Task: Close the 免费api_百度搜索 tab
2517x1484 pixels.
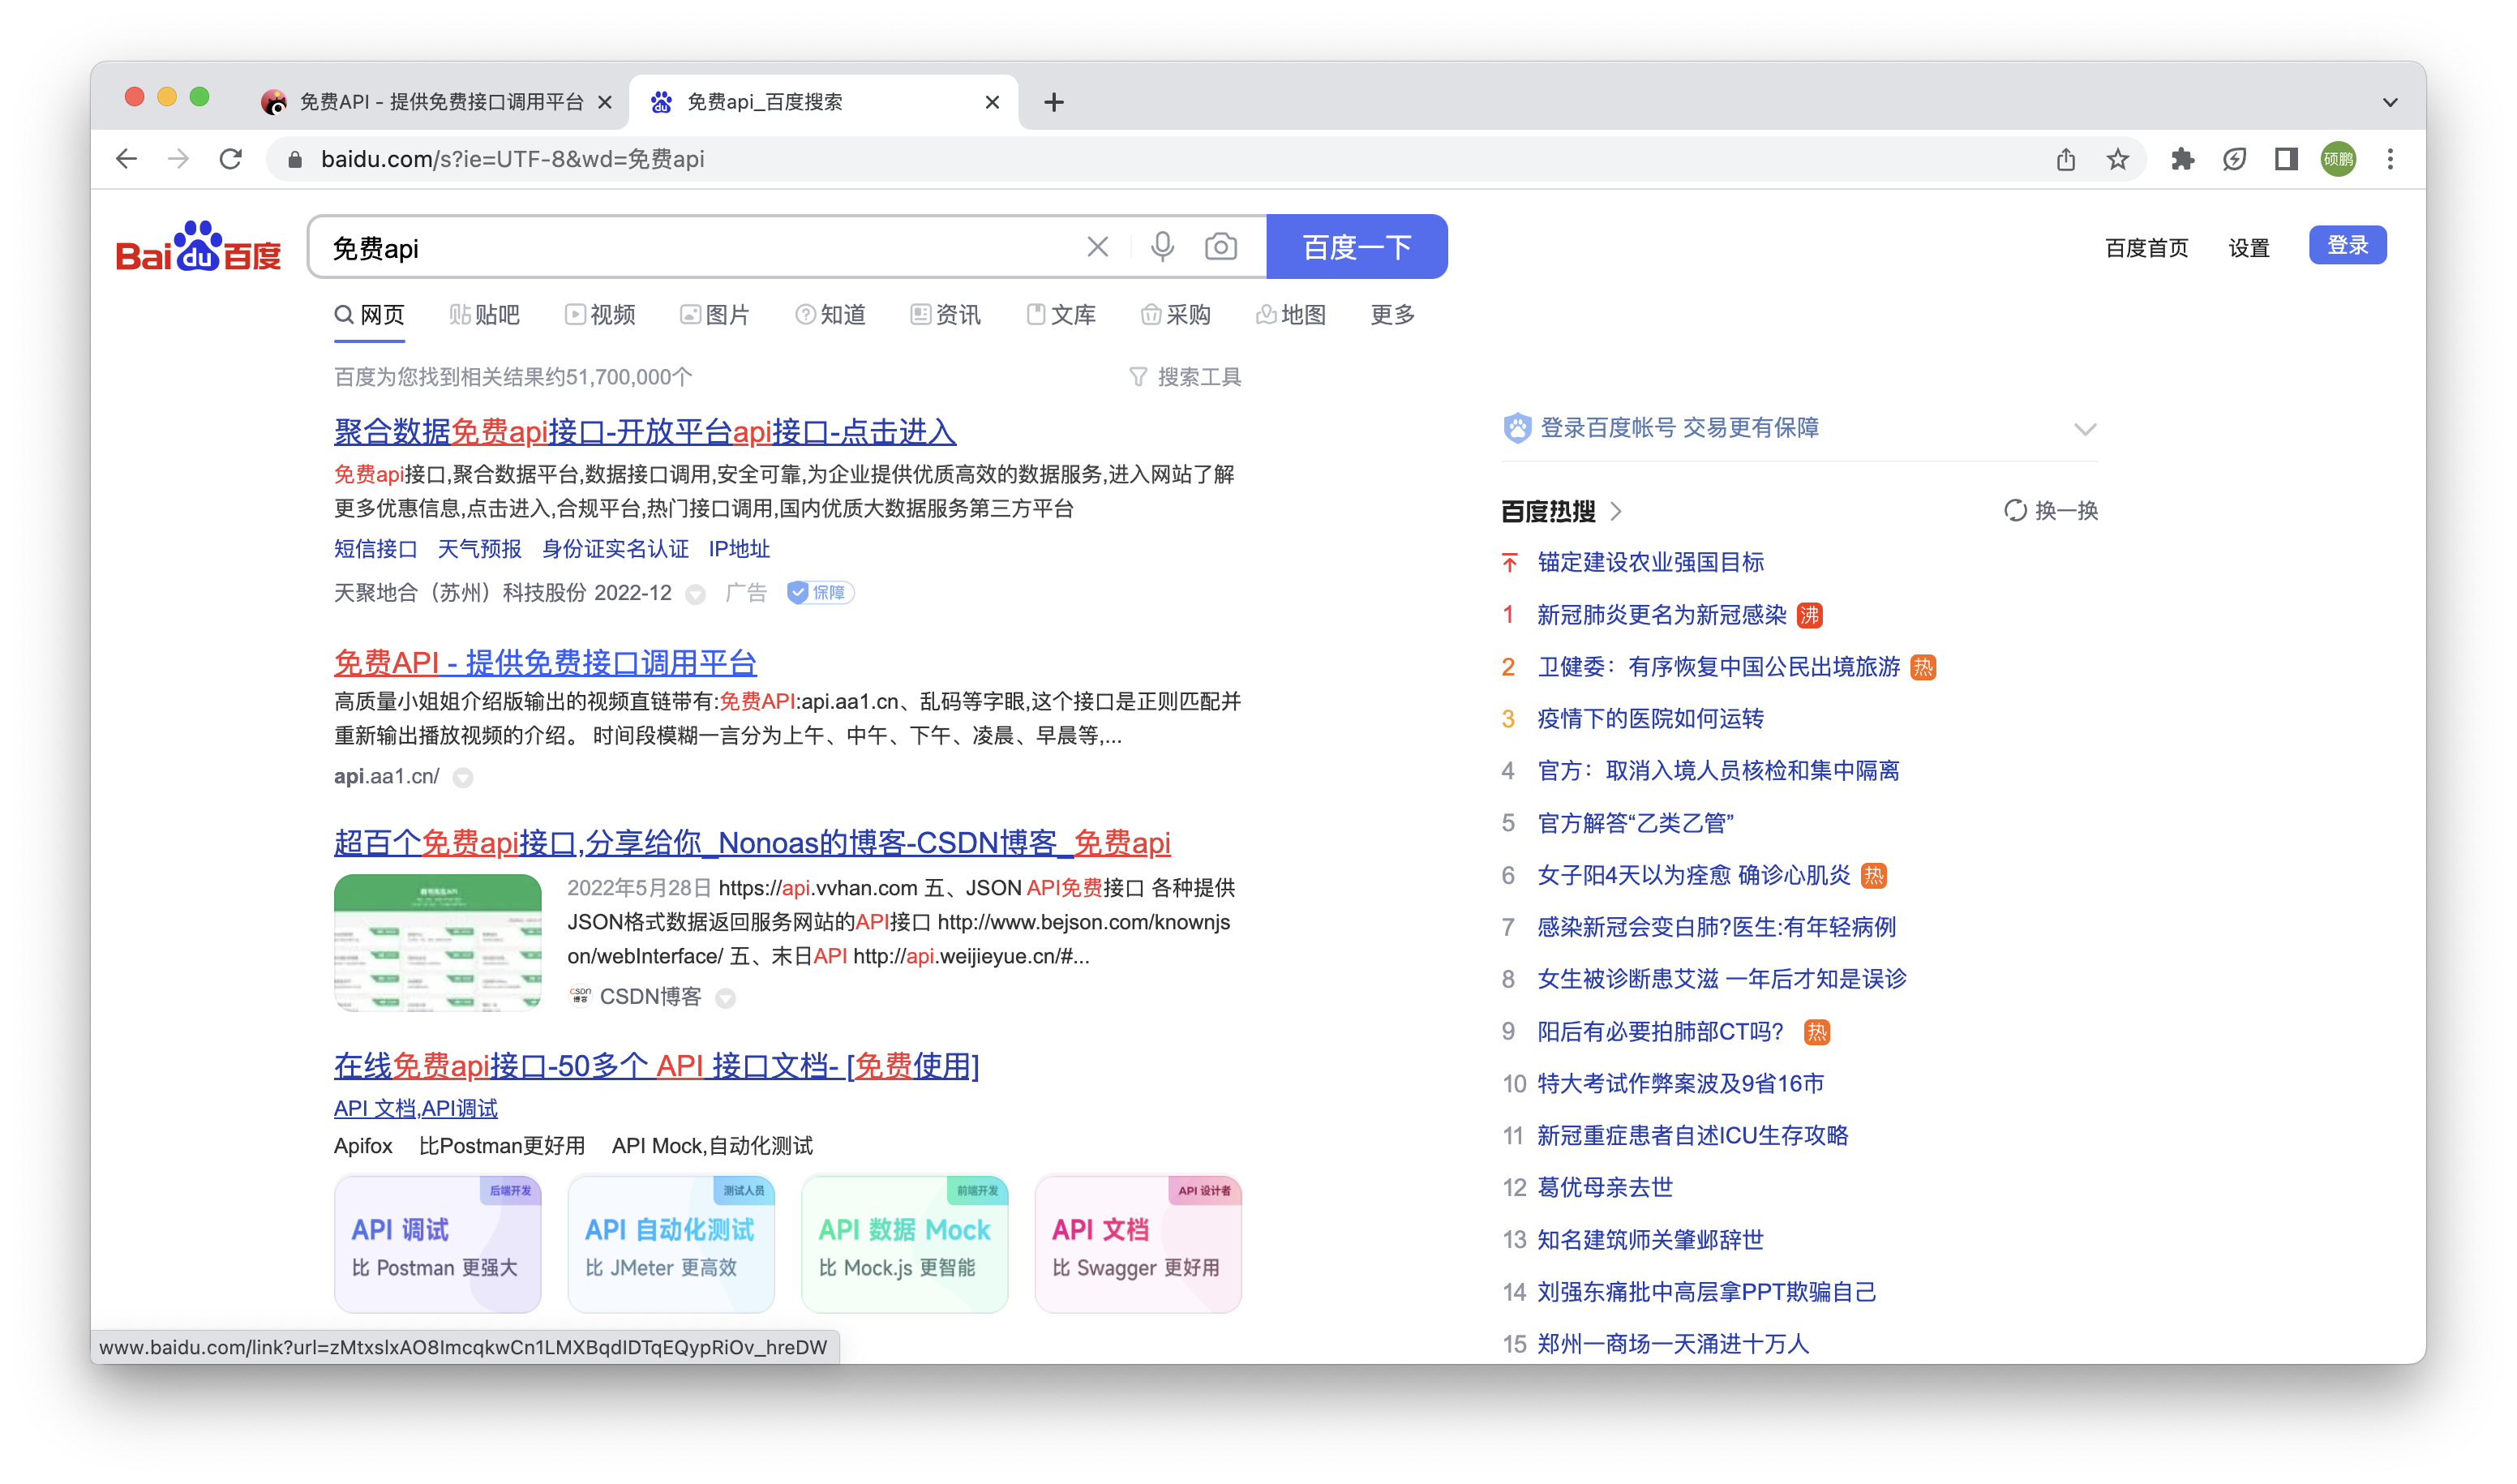Action: tap(992, 102)
